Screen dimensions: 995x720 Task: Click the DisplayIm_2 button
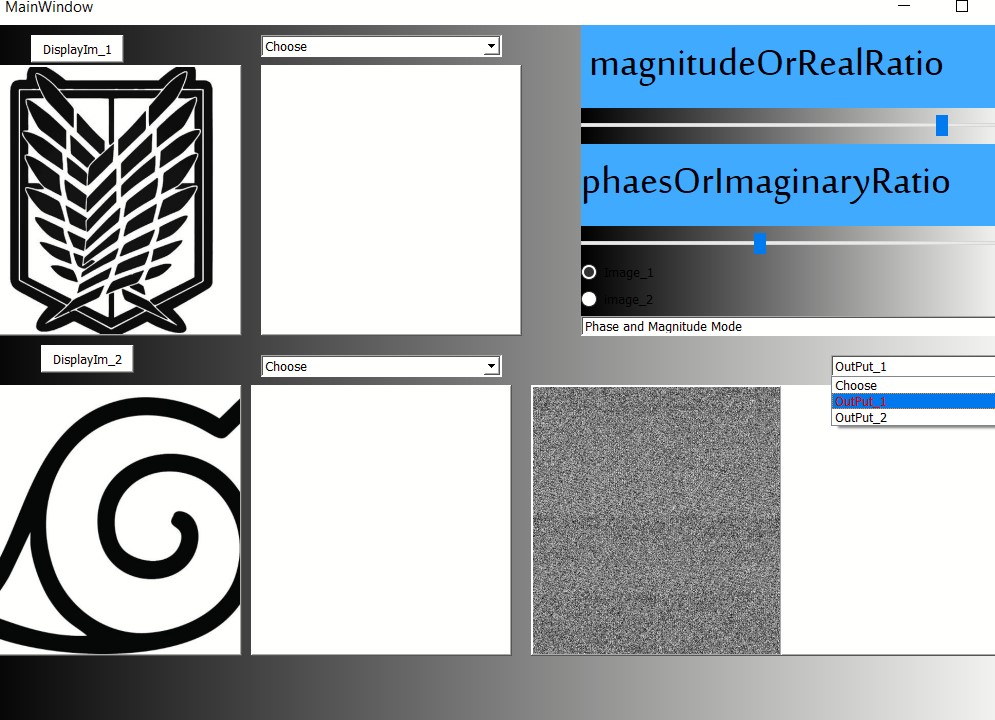pos(87,359)
